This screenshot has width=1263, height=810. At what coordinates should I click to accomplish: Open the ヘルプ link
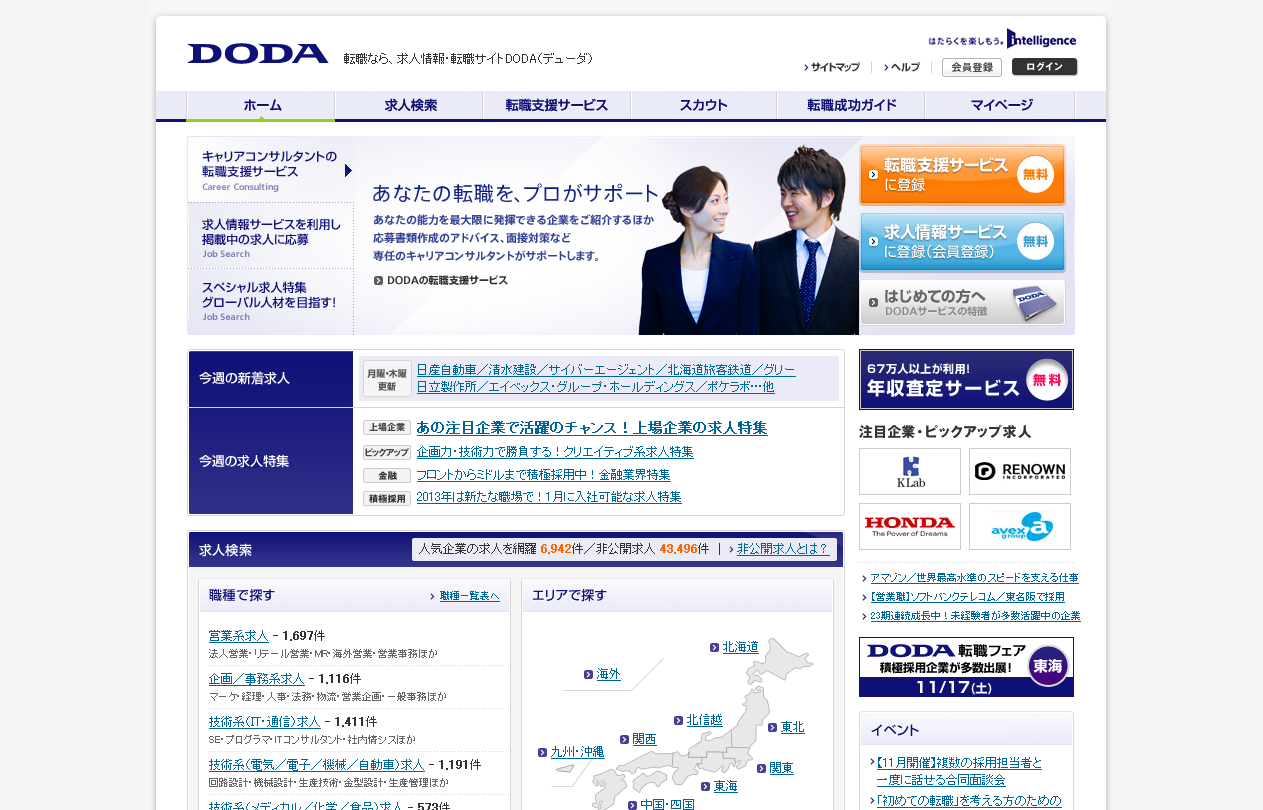(x=902, y=67)
